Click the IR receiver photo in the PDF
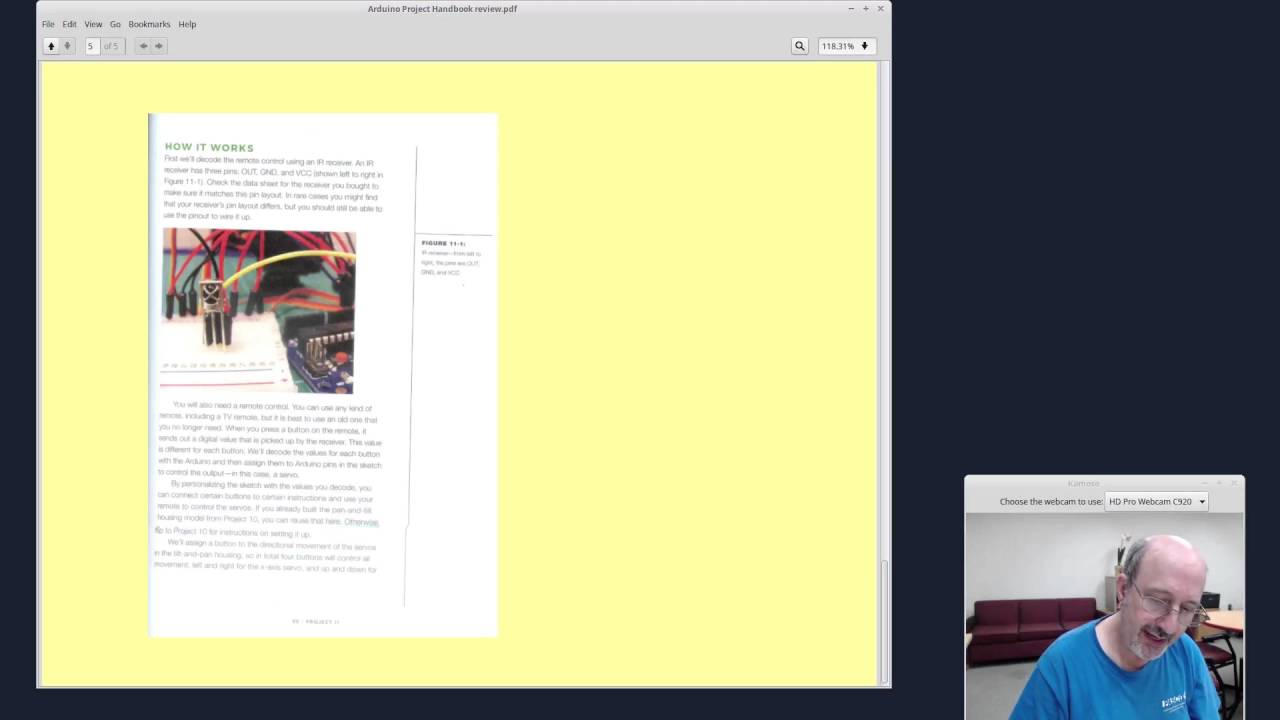The height and width of the screenshot is (720, 1280). pos(259,311)
